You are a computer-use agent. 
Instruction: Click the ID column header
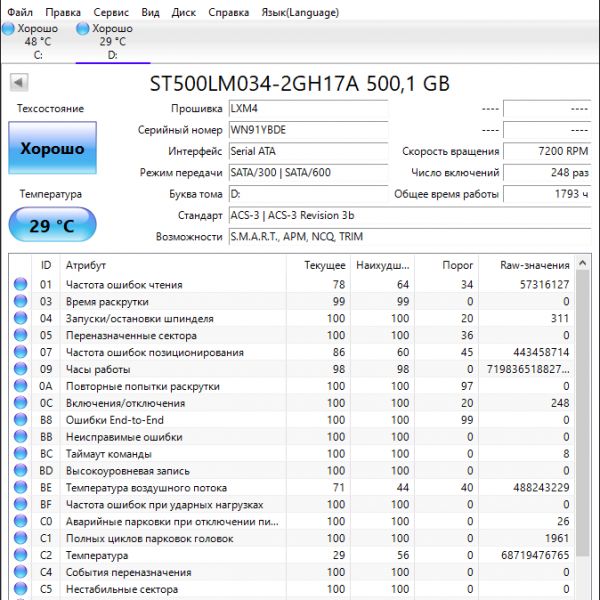[x=46, y=265]
